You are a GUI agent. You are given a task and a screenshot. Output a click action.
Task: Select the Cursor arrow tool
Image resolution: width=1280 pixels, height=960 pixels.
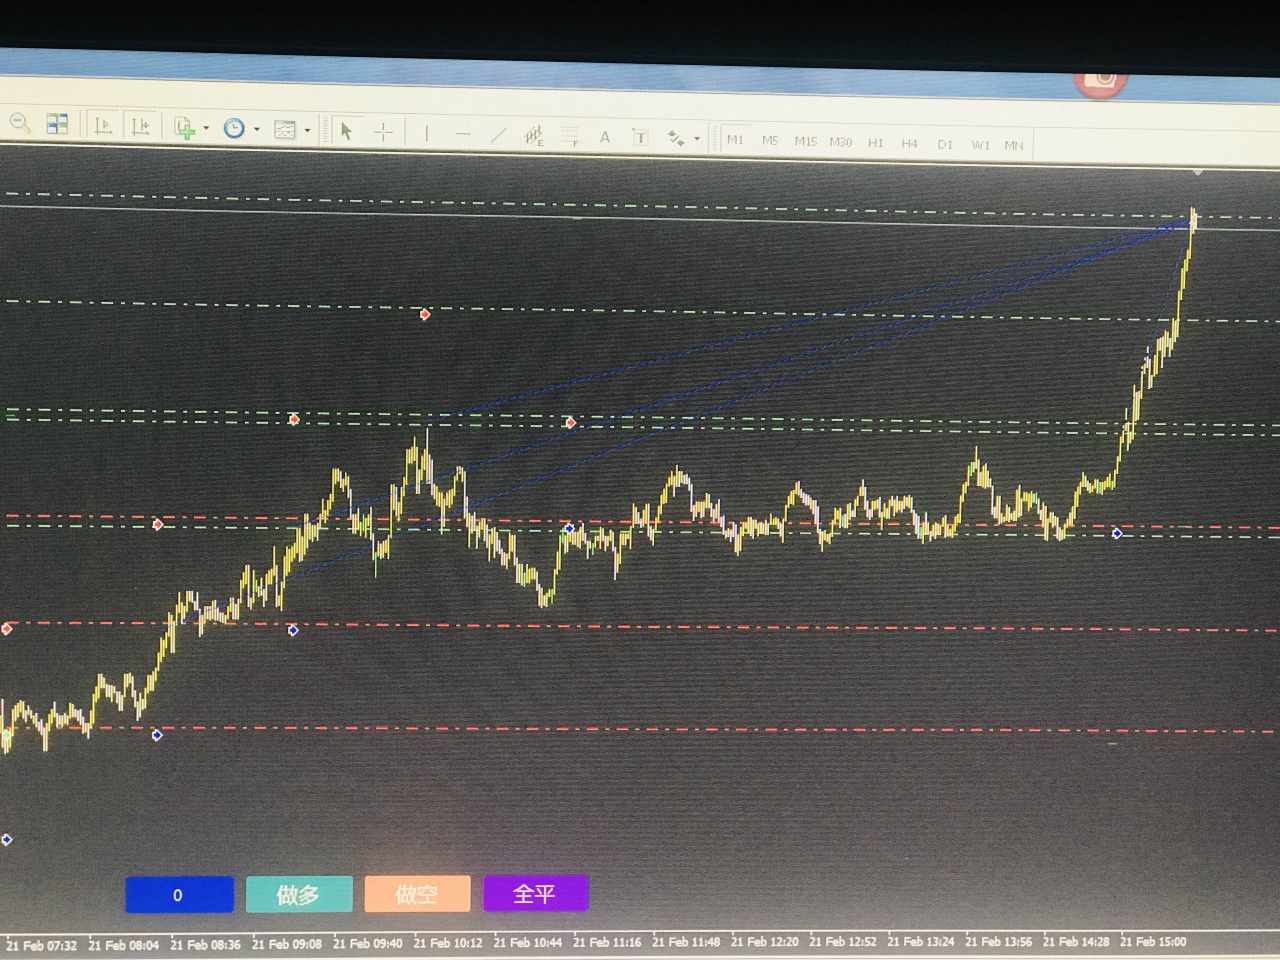point(346,130)
